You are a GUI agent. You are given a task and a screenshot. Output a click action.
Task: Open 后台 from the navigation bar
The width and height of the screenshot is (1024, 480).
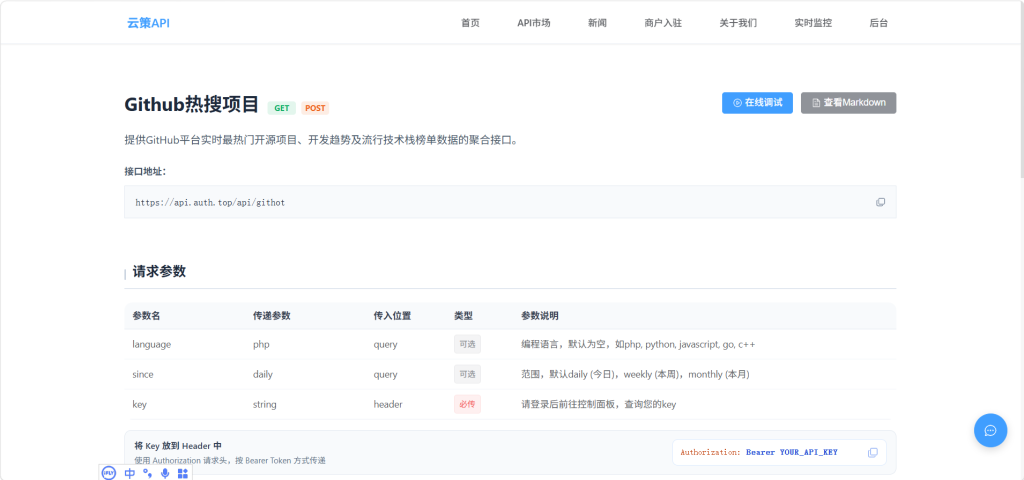click(x=878, y=23)
